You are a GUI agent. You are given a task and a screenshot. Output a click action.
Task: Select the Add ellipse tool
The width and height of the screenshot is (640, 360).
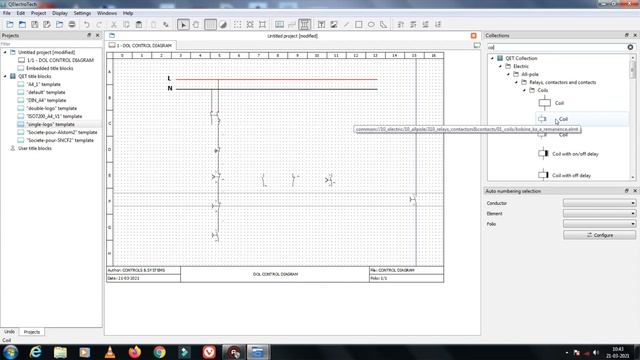[x=371, y=24]
